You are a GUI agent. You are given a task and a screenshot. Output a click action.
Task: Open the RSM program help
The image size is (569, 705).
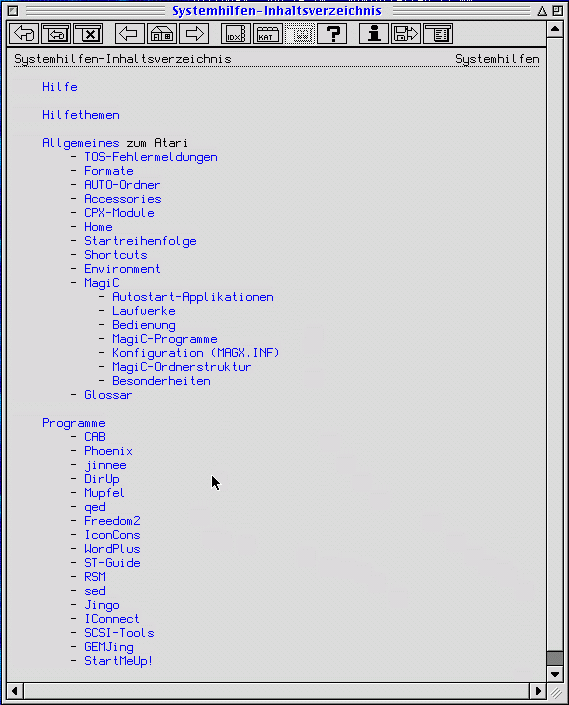pyautogui.click(x=95, y=577)
